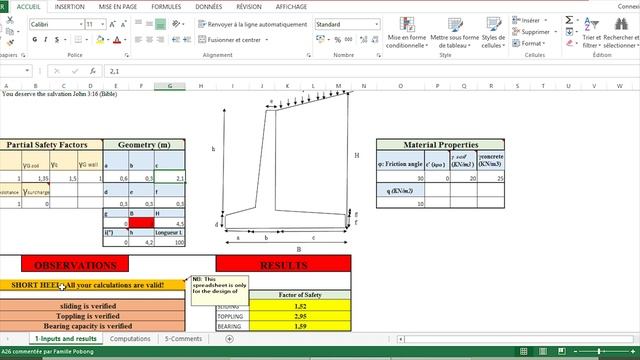This screenshot has height=360, width=640.
Task: Open the INSERTION ribbon tab
Action: click(69, 7)
